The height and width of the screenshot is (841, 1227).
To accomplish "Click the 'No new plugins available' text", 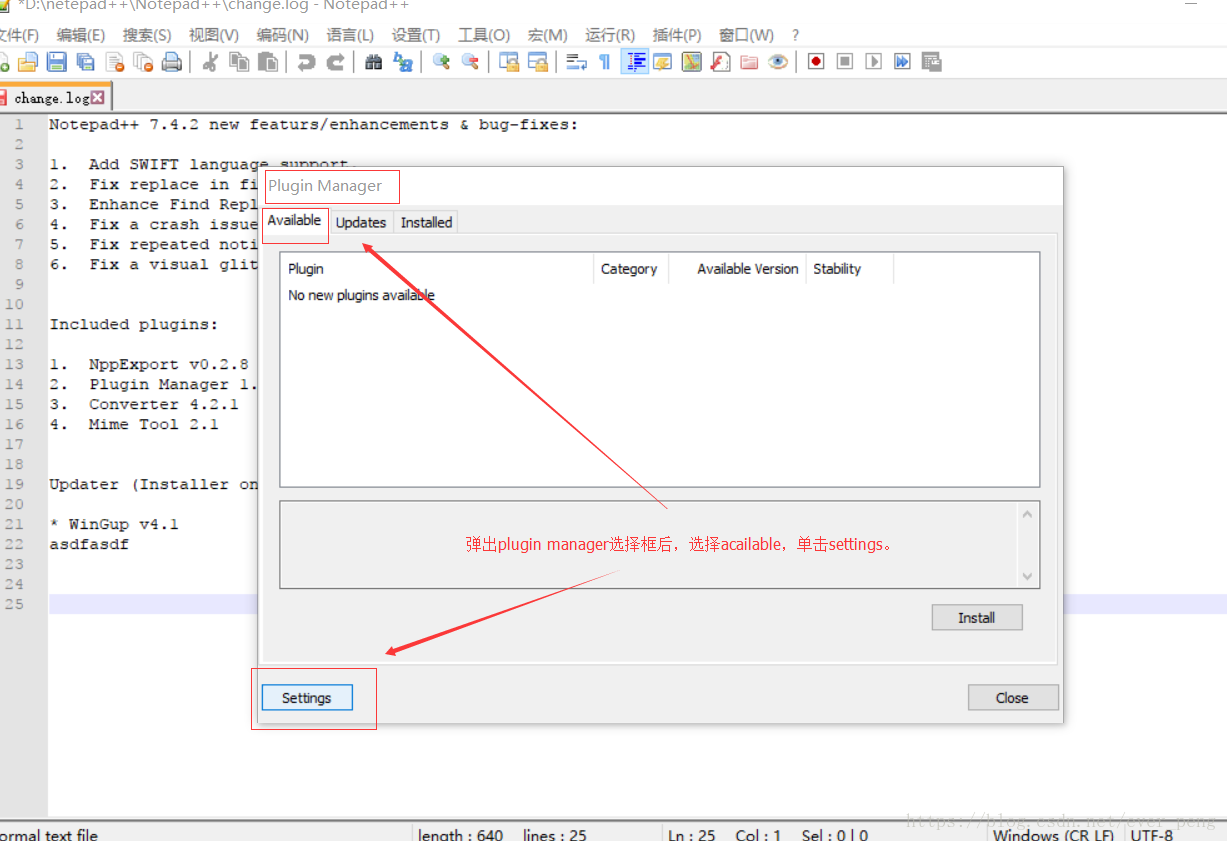I will [361, 296].
